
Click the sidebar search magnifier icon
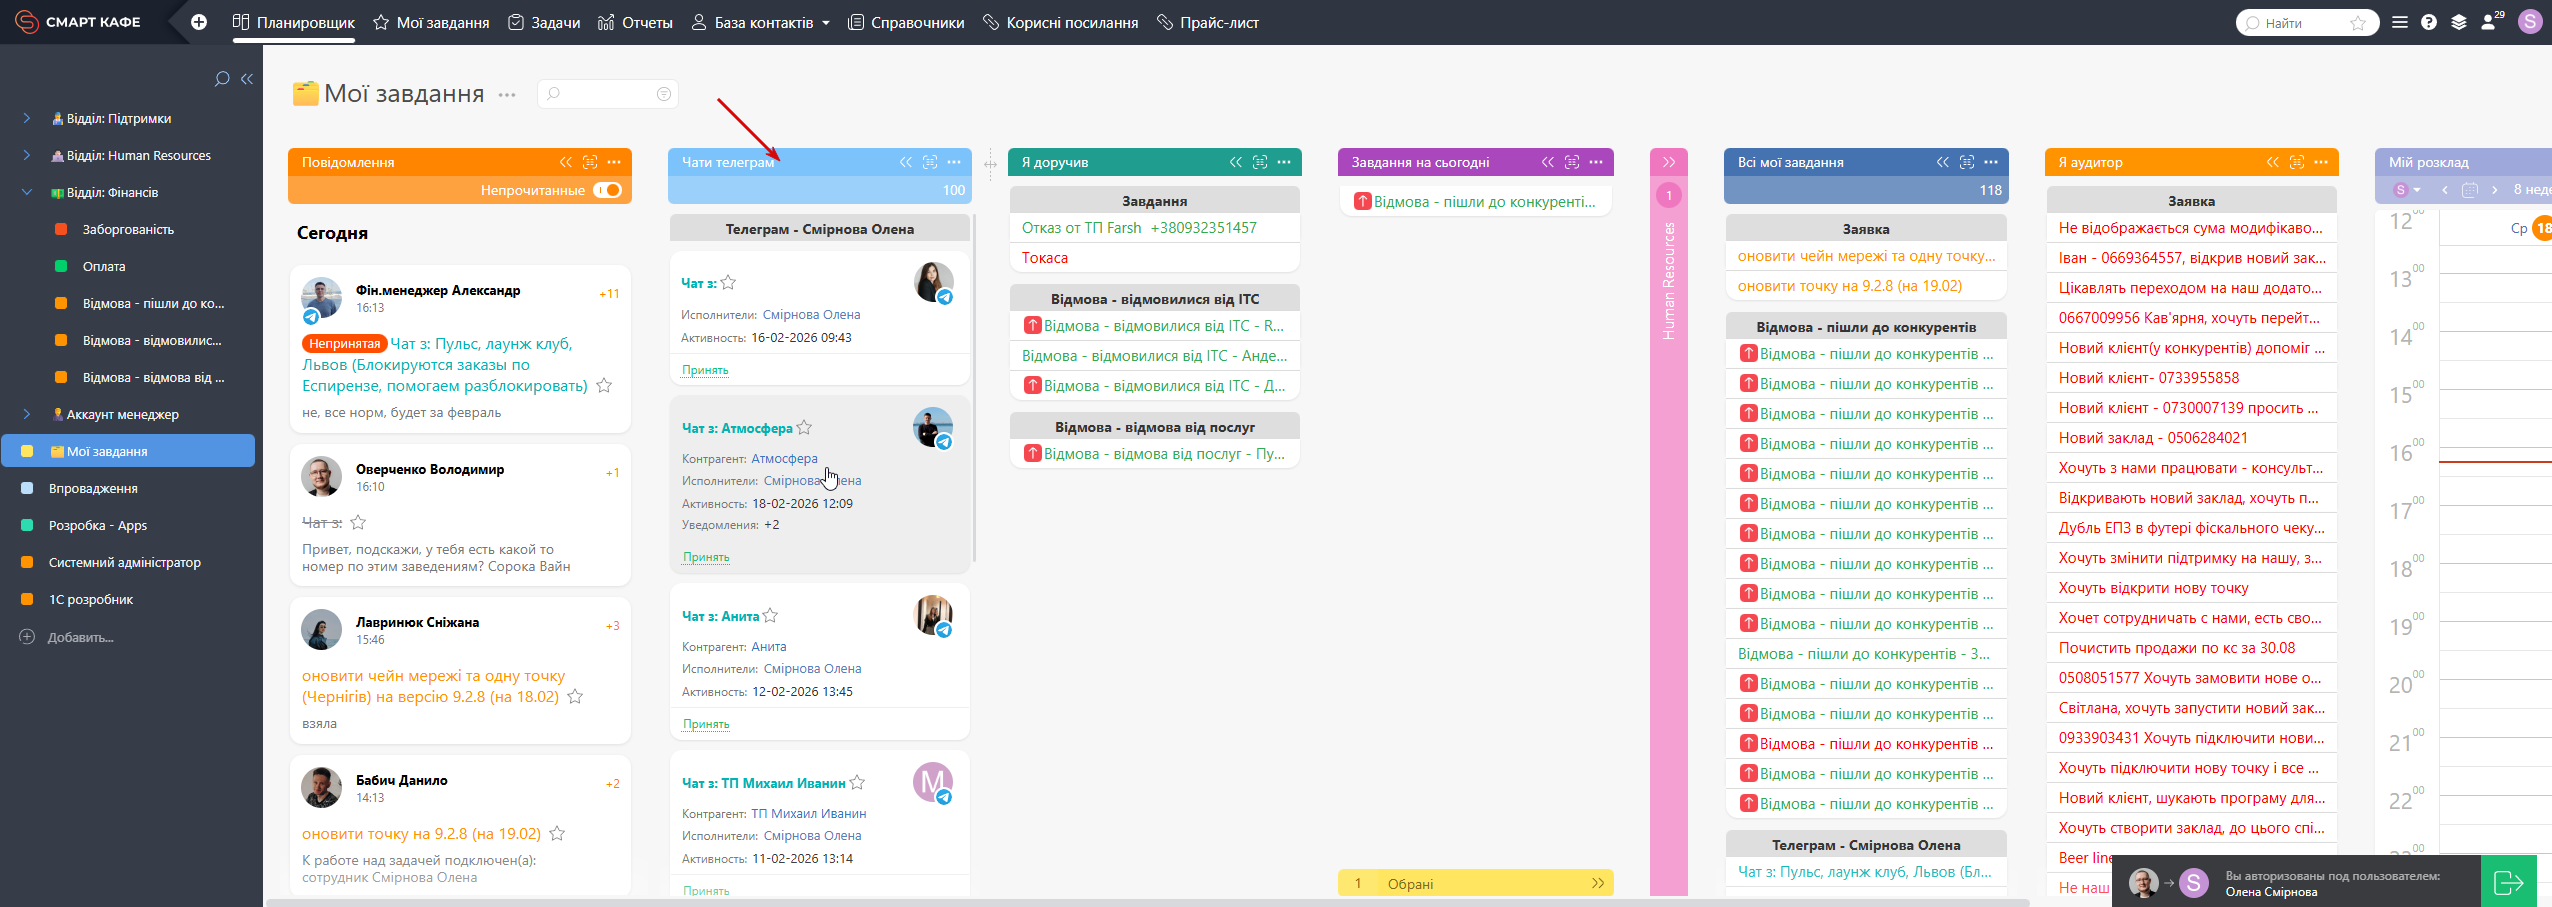222,79
